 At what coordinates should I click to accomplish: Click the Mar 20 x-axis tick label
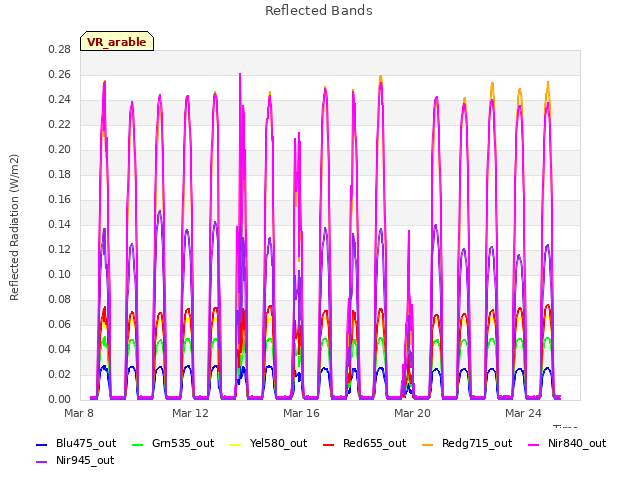click(412, 413)
